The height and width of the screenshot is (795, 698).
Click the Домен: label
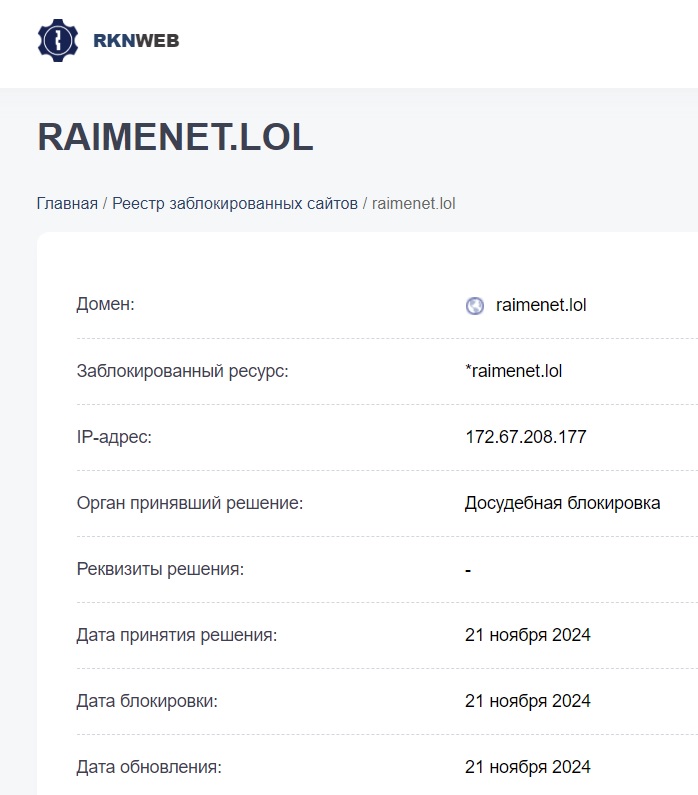pyautogui.click(x=105, y=304)
